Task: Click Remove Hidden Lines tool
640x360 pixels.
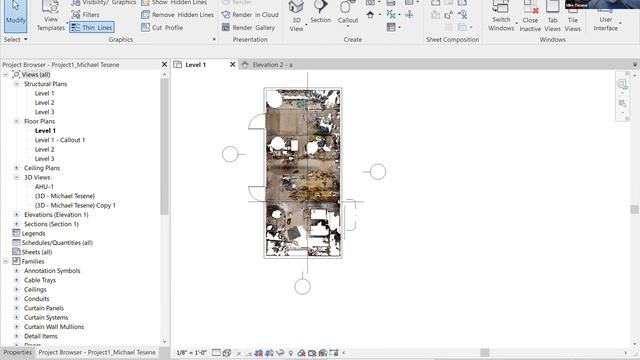Action: [x=177, y=15]
